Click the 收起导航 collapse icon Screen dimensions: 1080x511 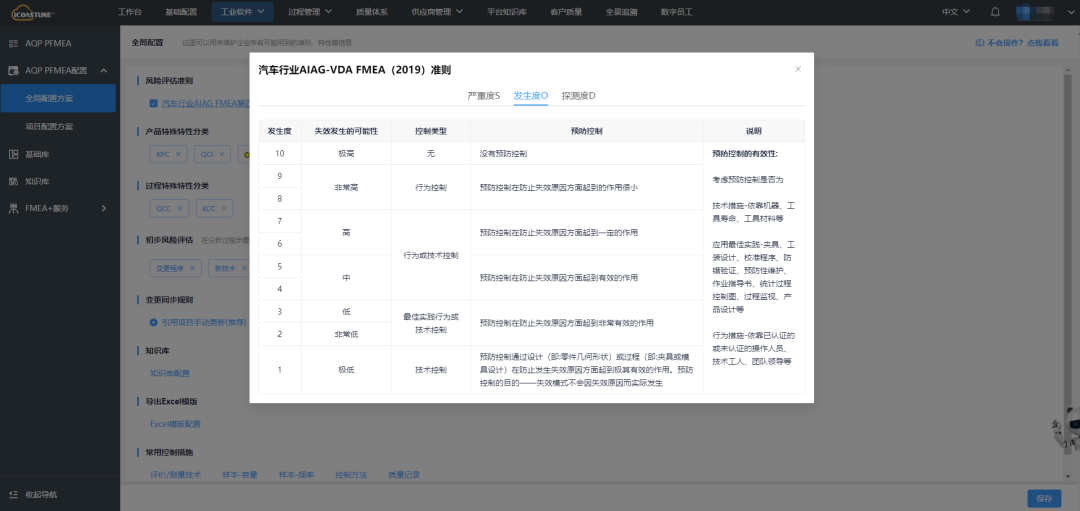click(13, 494)
